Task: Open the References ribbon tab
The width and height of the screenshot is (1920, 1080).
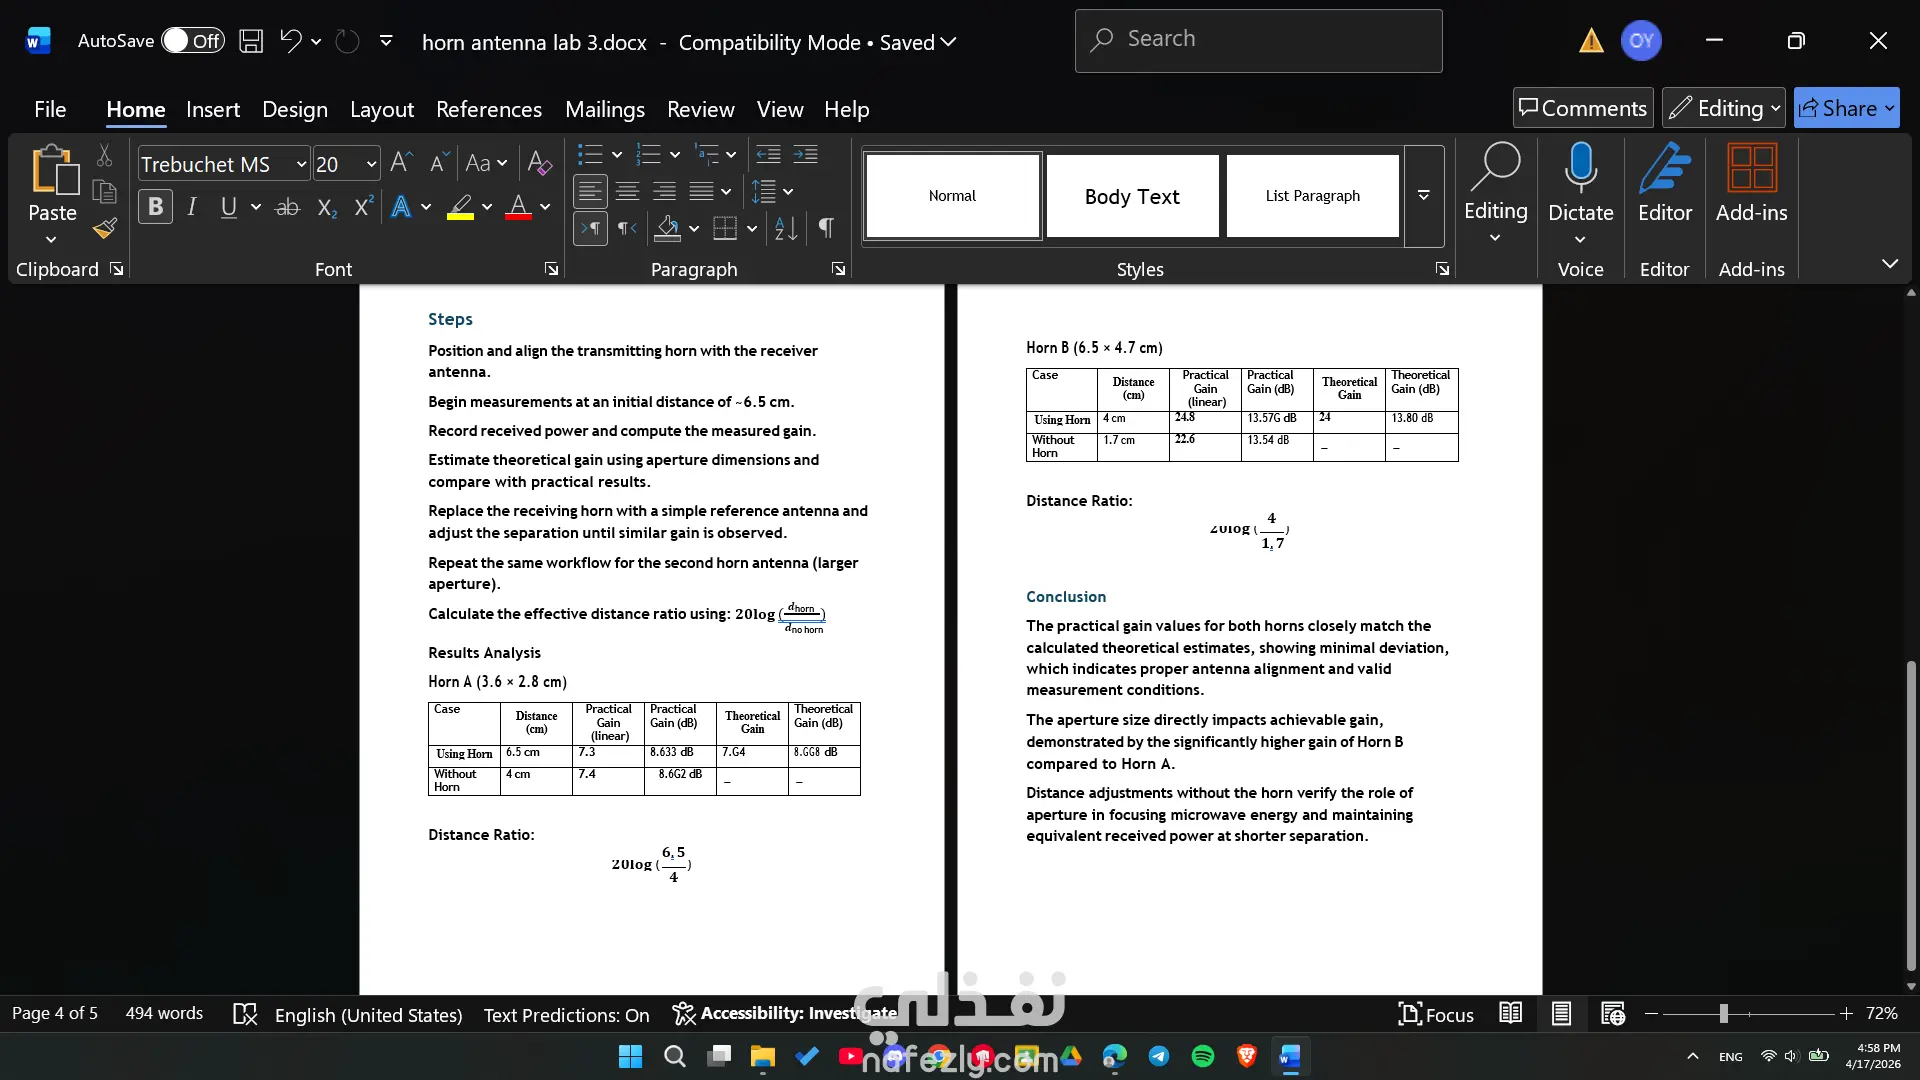Action: (489, 109)
